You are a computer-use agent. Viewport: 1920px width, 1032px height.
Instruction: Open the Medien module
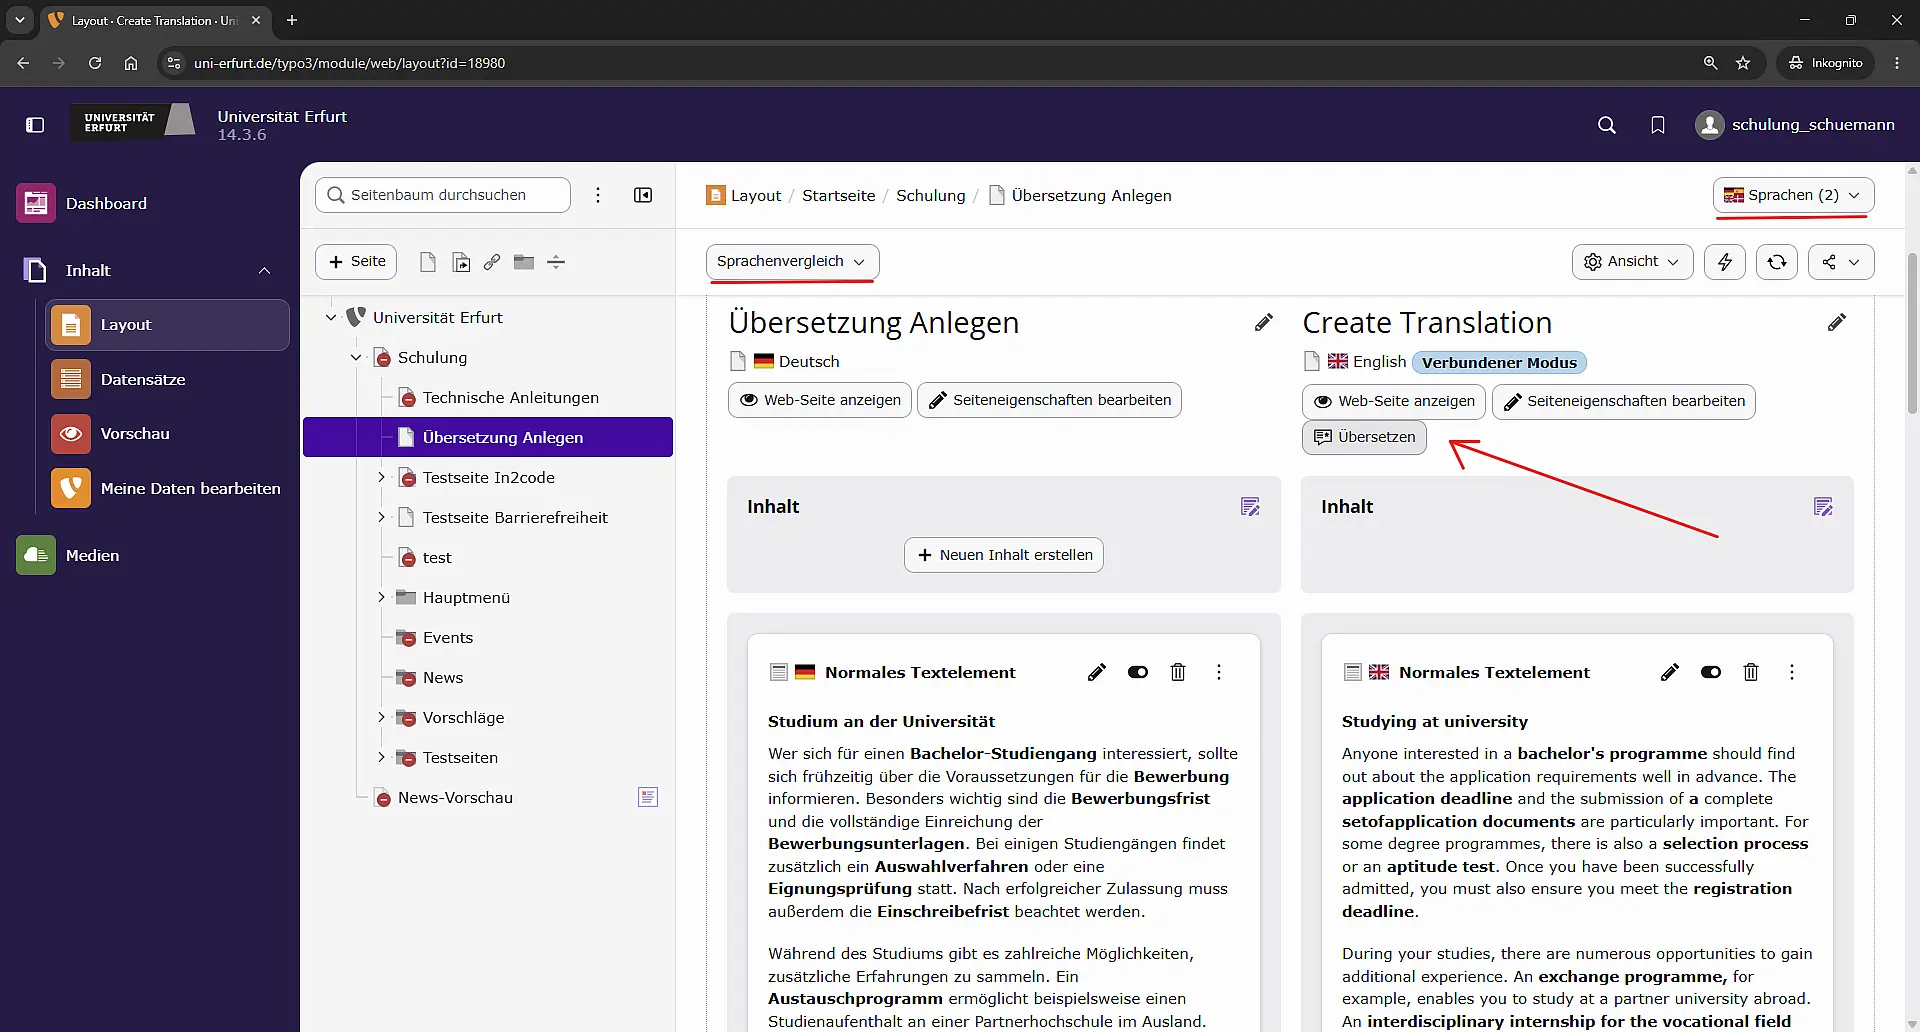point(150,555)
